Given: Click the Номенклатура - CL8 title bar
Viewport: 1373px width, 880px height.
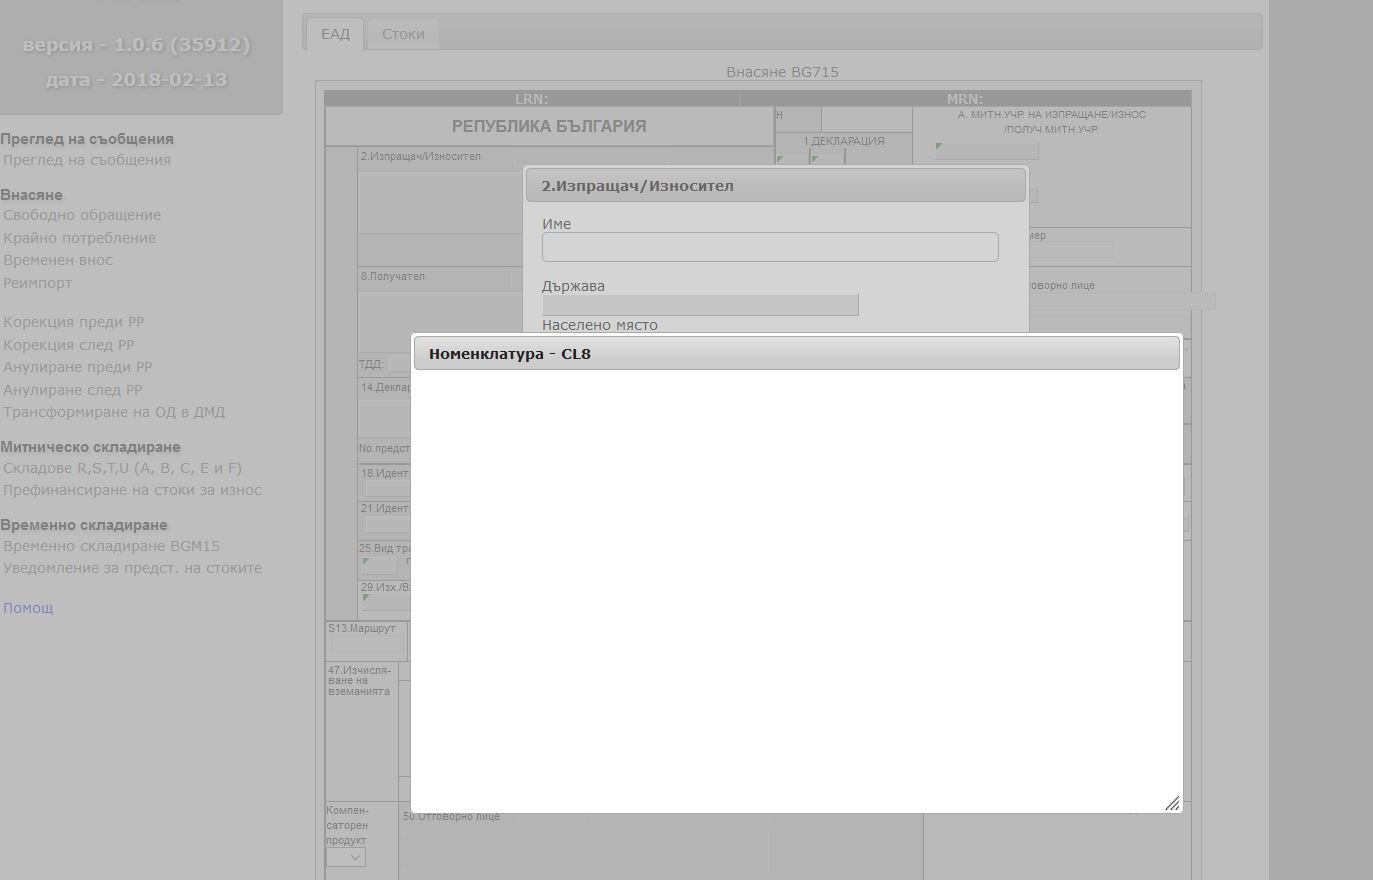Looking at the screenshot, I should point(796,354).
